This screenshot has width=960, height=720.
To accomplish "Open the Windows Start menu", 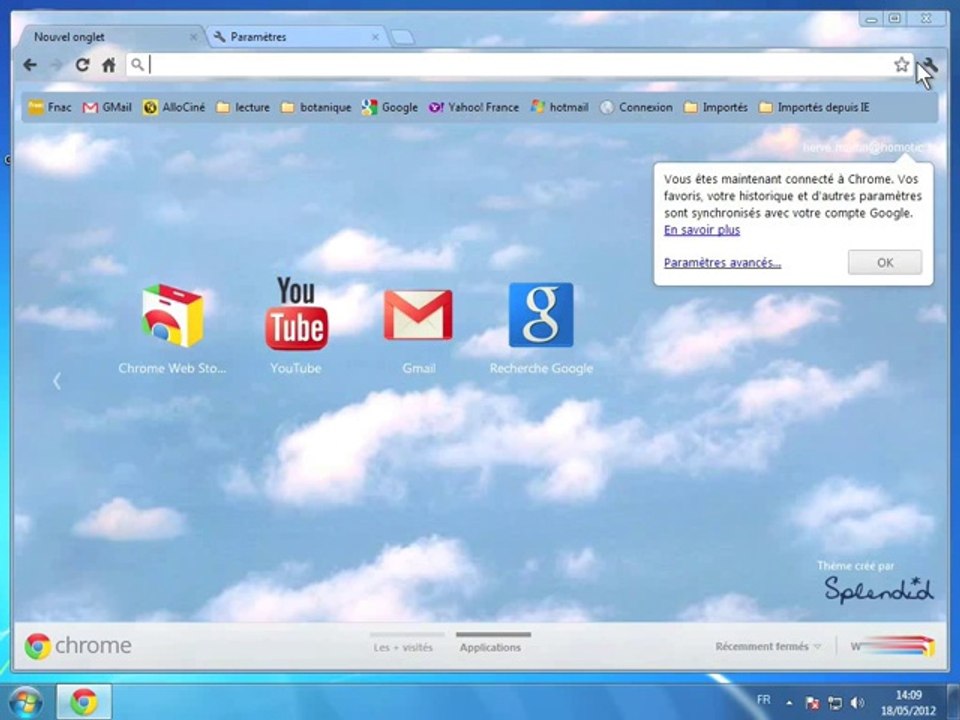I will click(x=26, y=702).
